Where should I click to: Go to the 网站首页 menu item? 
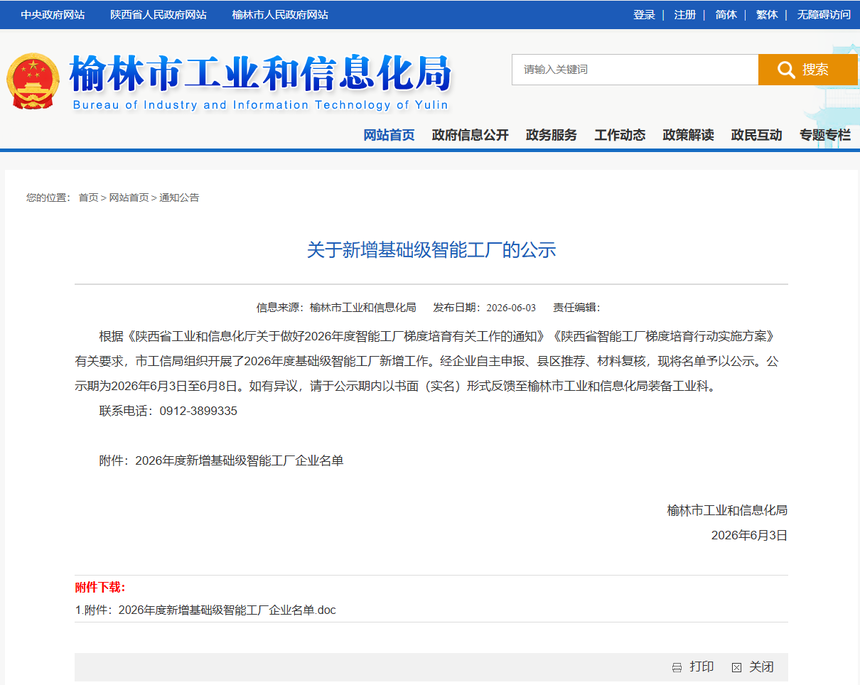(x=389, y=135)
